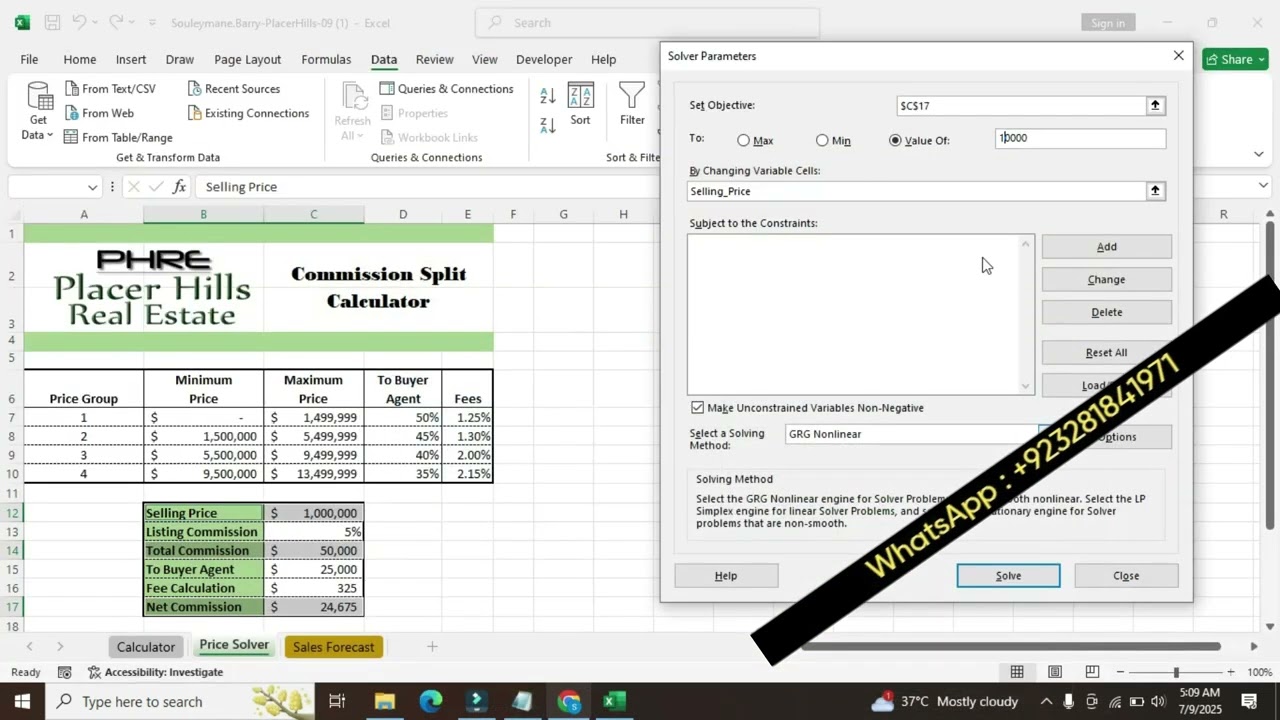Toggle the Filter funnel button
This screenshot has height=720, width=1280.
tap(632, 105)
